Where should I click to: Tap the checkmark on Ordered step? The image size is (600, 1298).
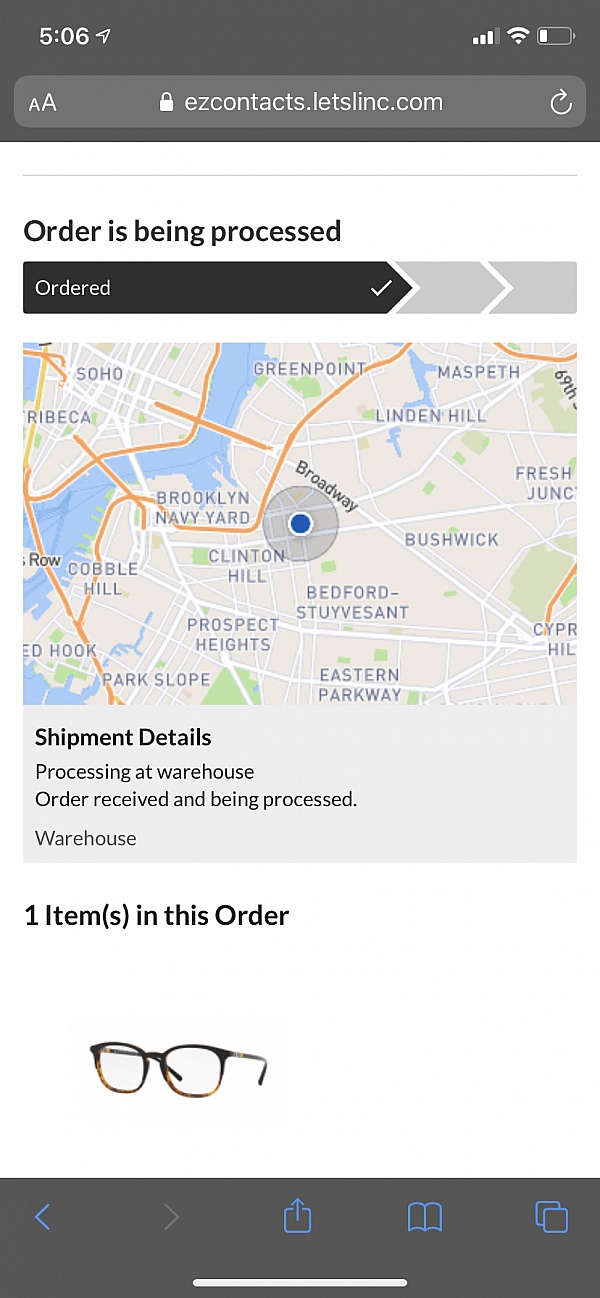point(381,288)
